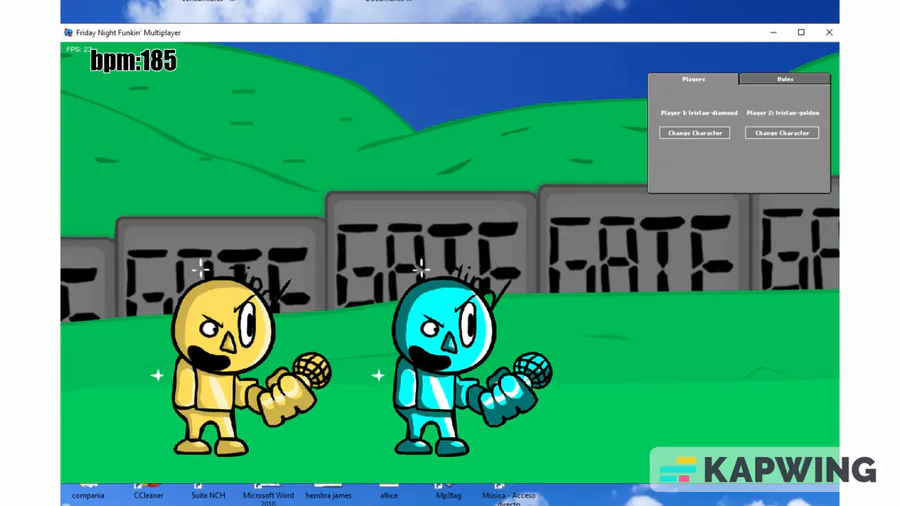Click the Player 2: tristan-golden label

coord(783,113)
